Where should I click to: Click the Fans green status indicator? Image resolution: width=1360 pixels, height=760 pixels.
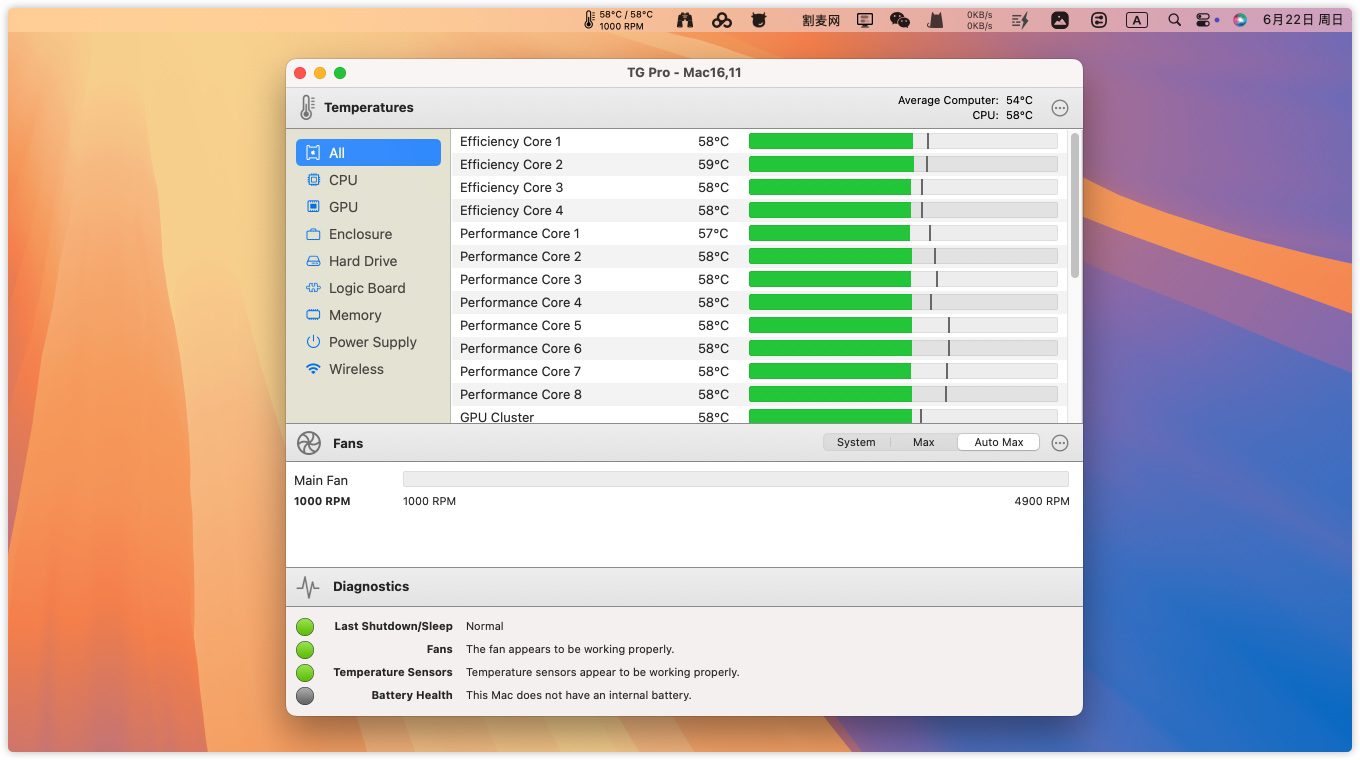coord(305,650)
